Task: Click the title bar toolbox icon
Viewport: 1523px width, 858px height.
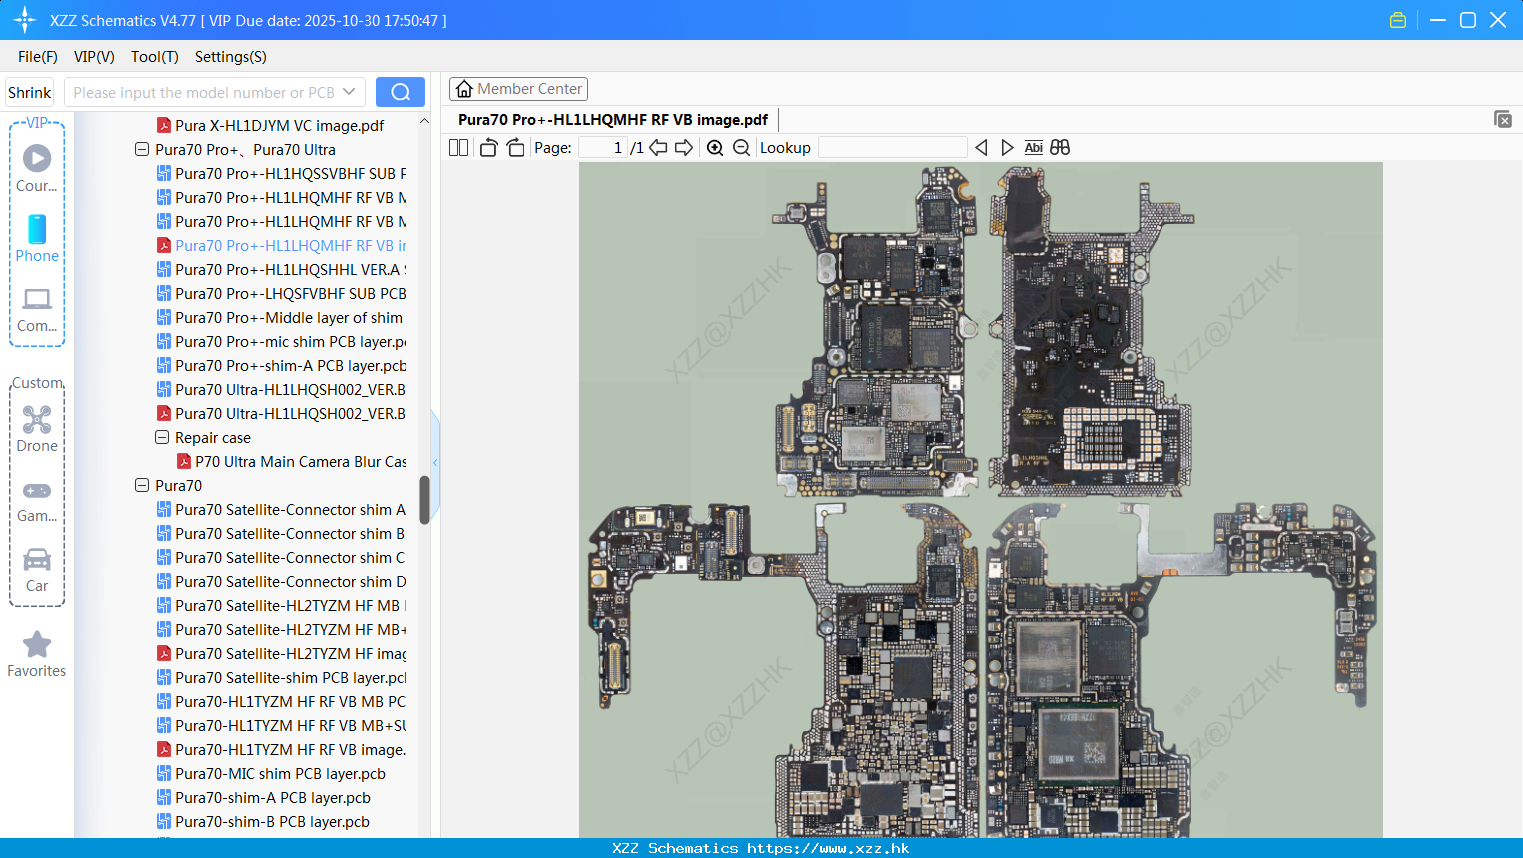Action: point(1398,20)
